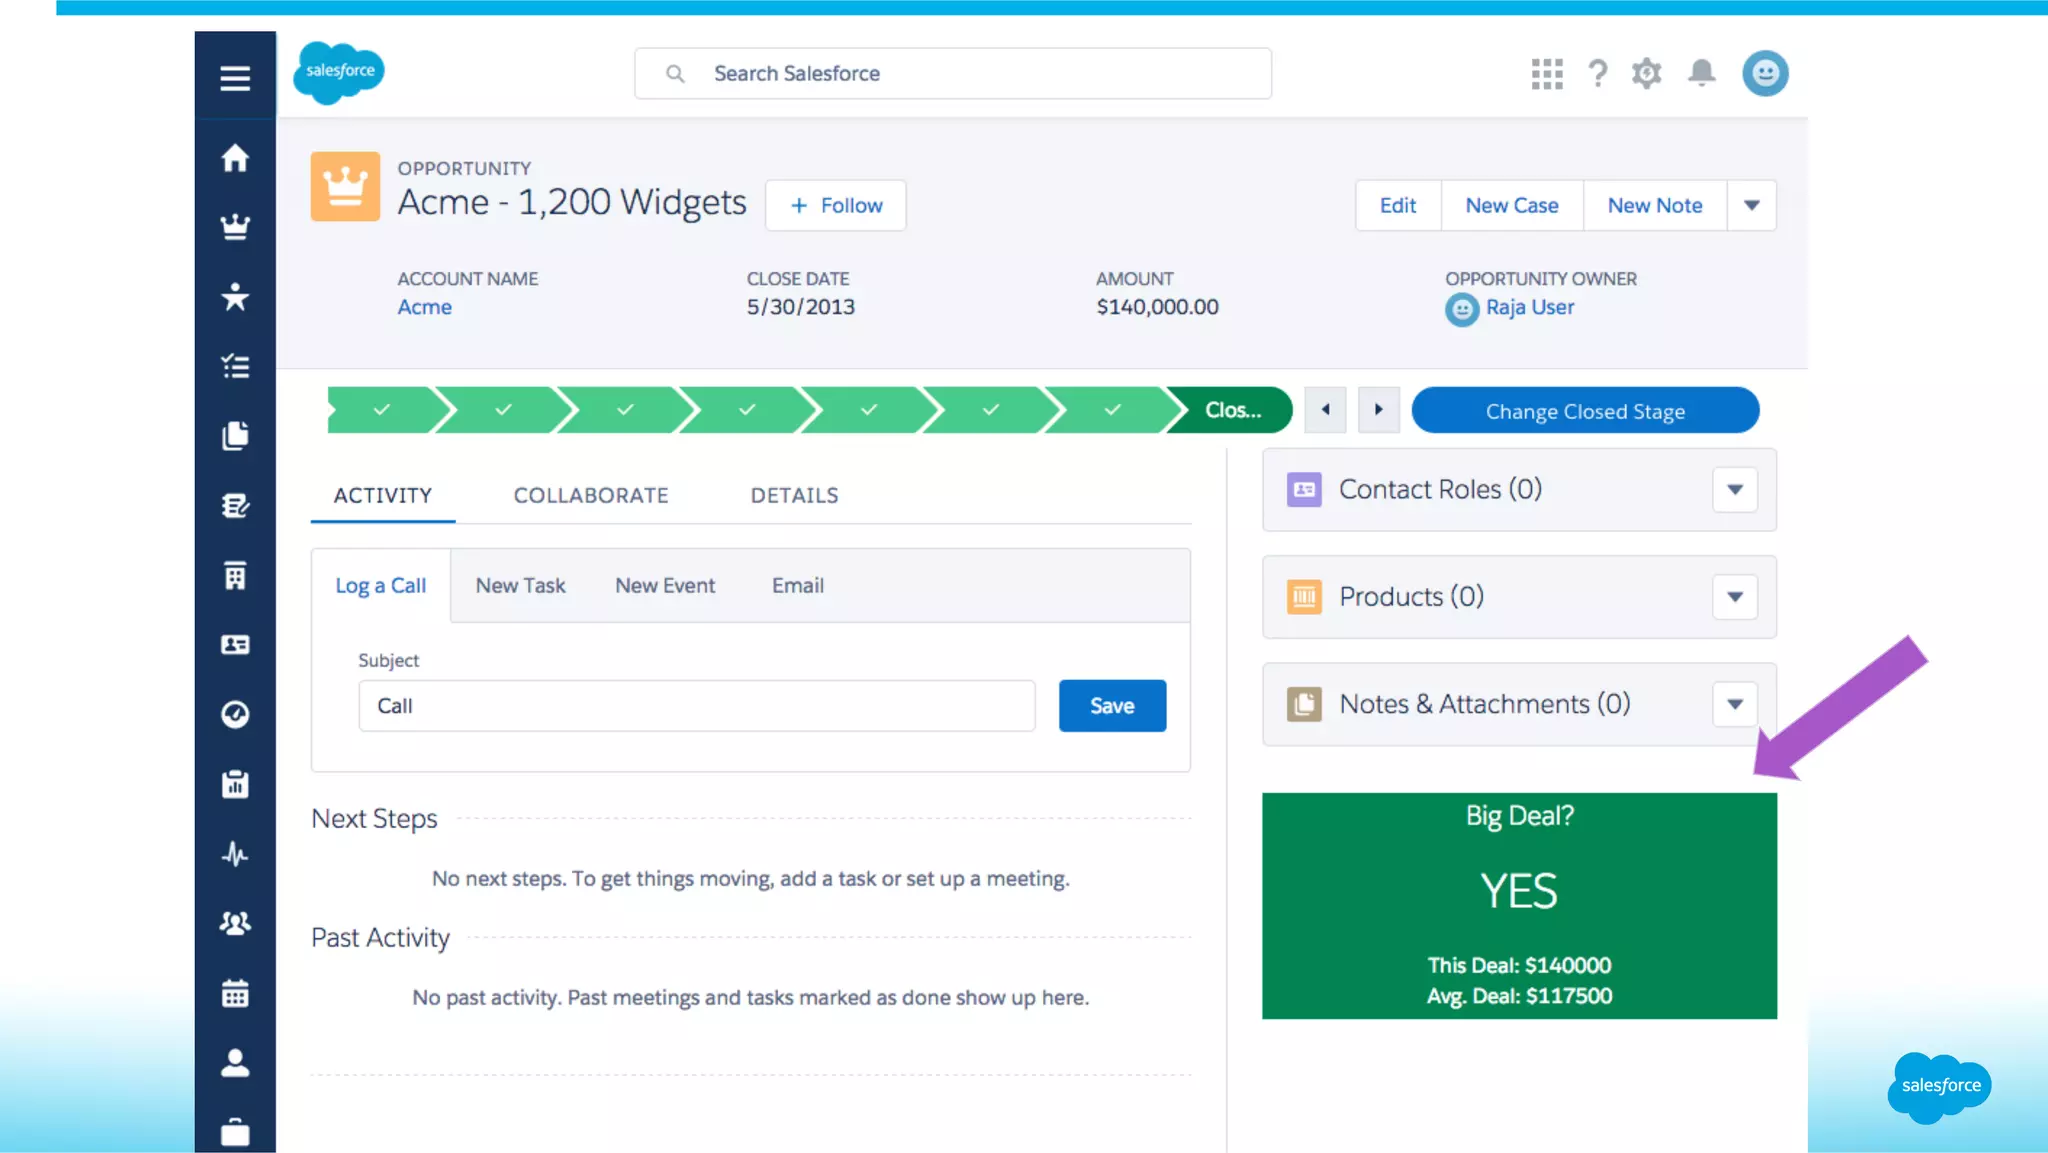Open Opportunities crown icon in sidebar
The image size is (2048, 1153).
(x=235, y=227)
